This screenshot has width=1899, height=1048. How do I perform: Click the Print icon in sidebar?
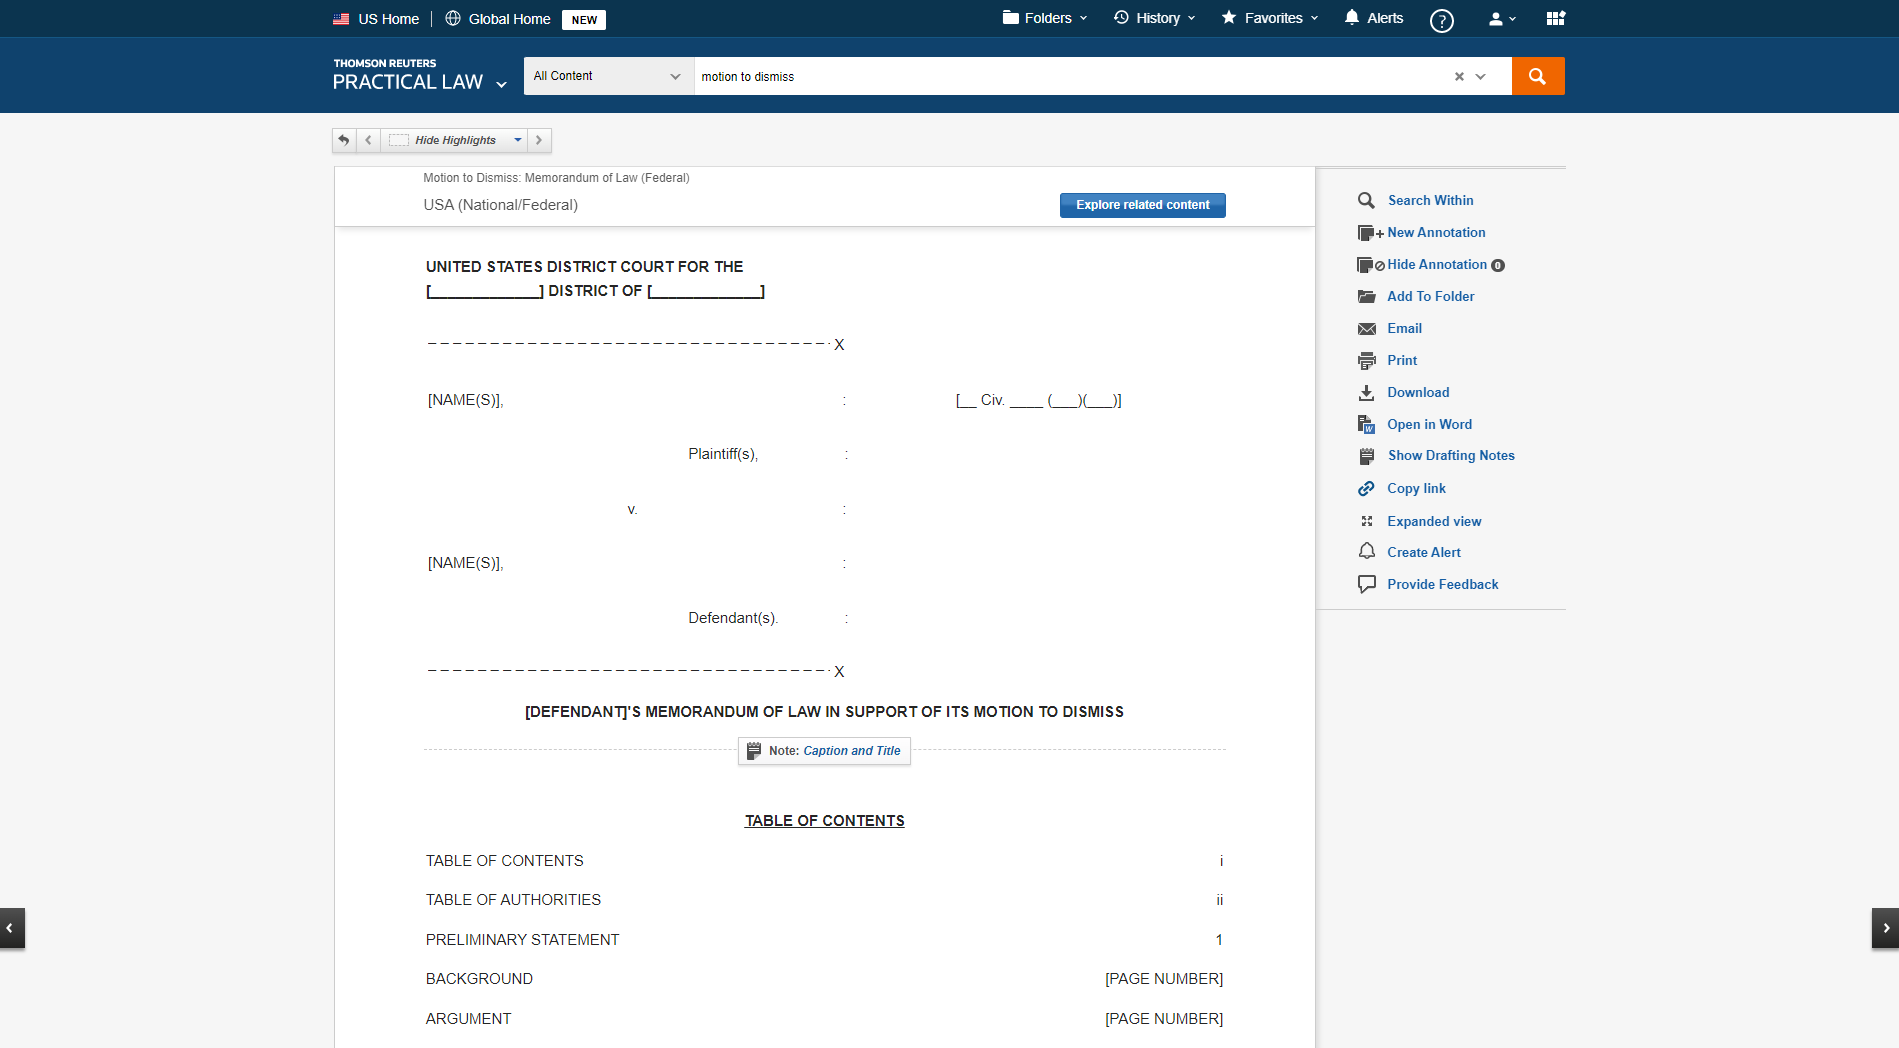click(1367, 360)
